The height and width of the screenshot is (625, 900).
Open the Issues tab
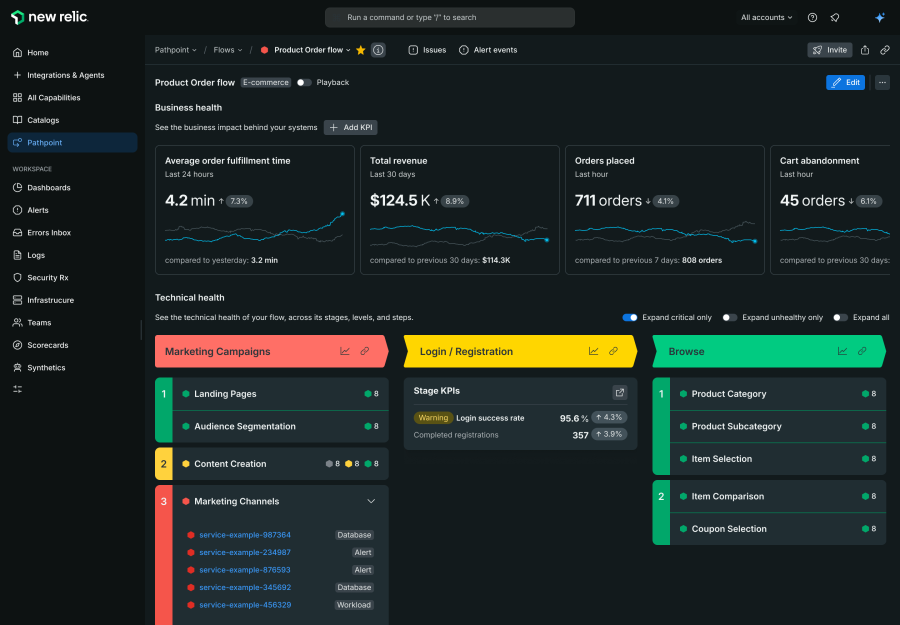[x=427, y=50]
